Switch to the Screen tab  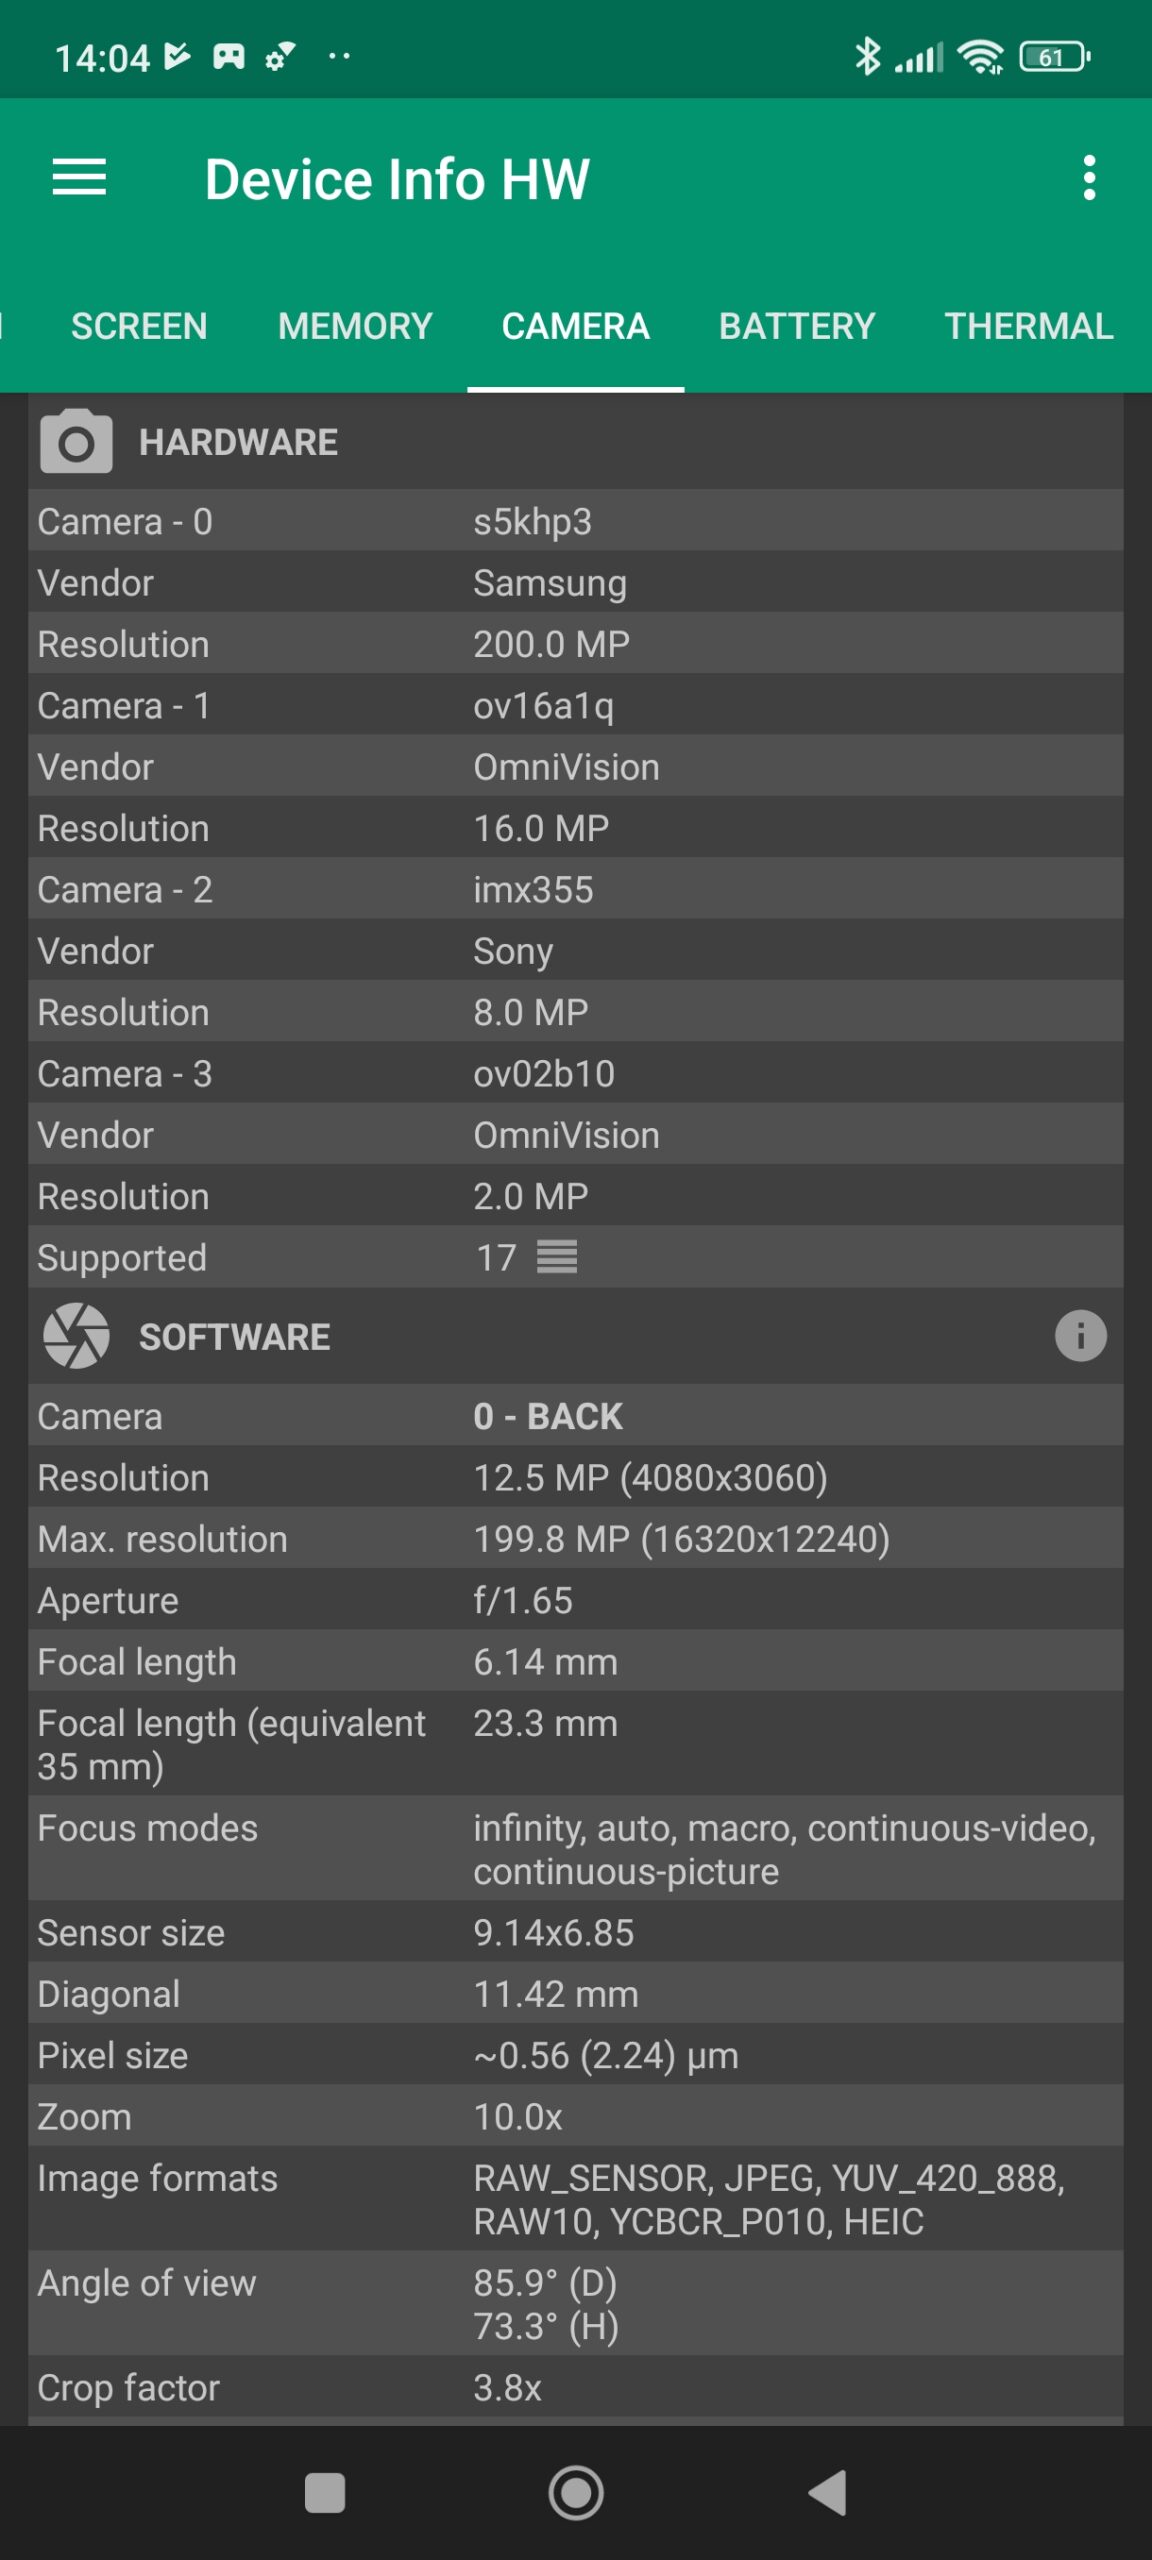coord(139,326)
